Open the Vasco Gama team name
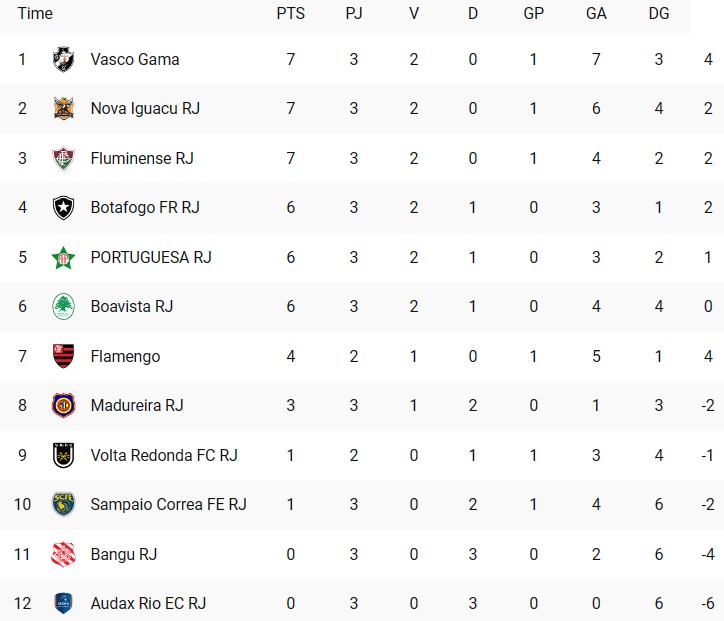Image resolution: width=724 pixels, height=621 pixels. pyautogui.click(x=135, y=59)
